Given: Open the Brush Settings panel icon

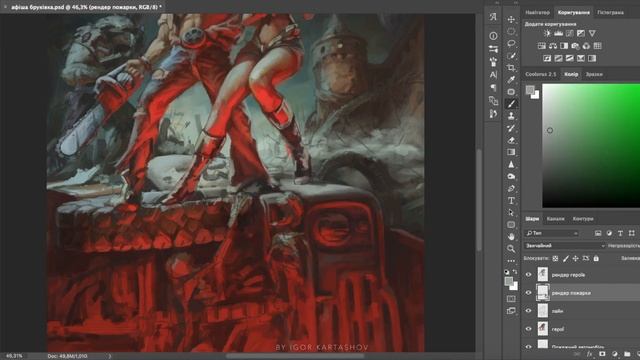Looking at the screenshot, I should (x=493, y=62).
